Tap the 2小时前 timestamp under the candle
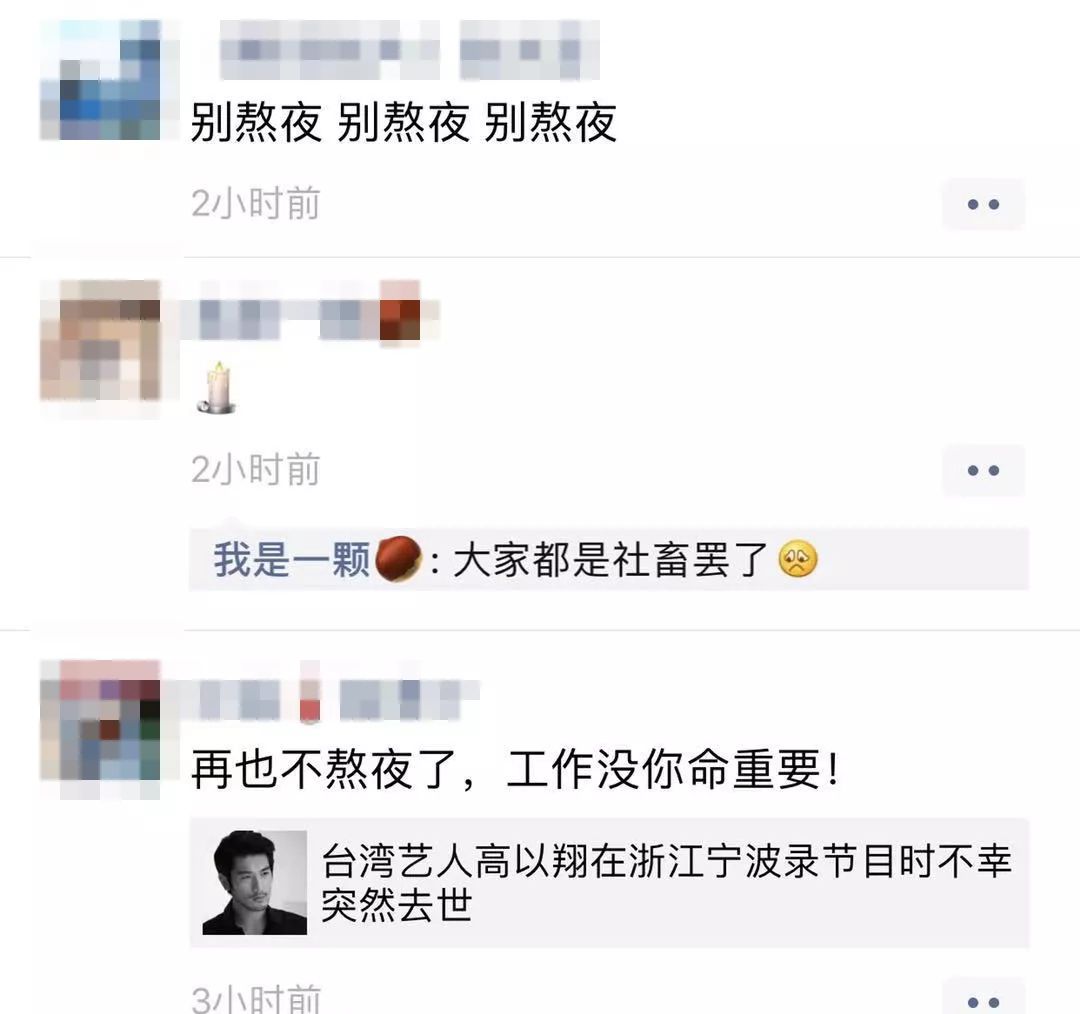This screenshot has height=1014, width=1080. click(256, 470)
